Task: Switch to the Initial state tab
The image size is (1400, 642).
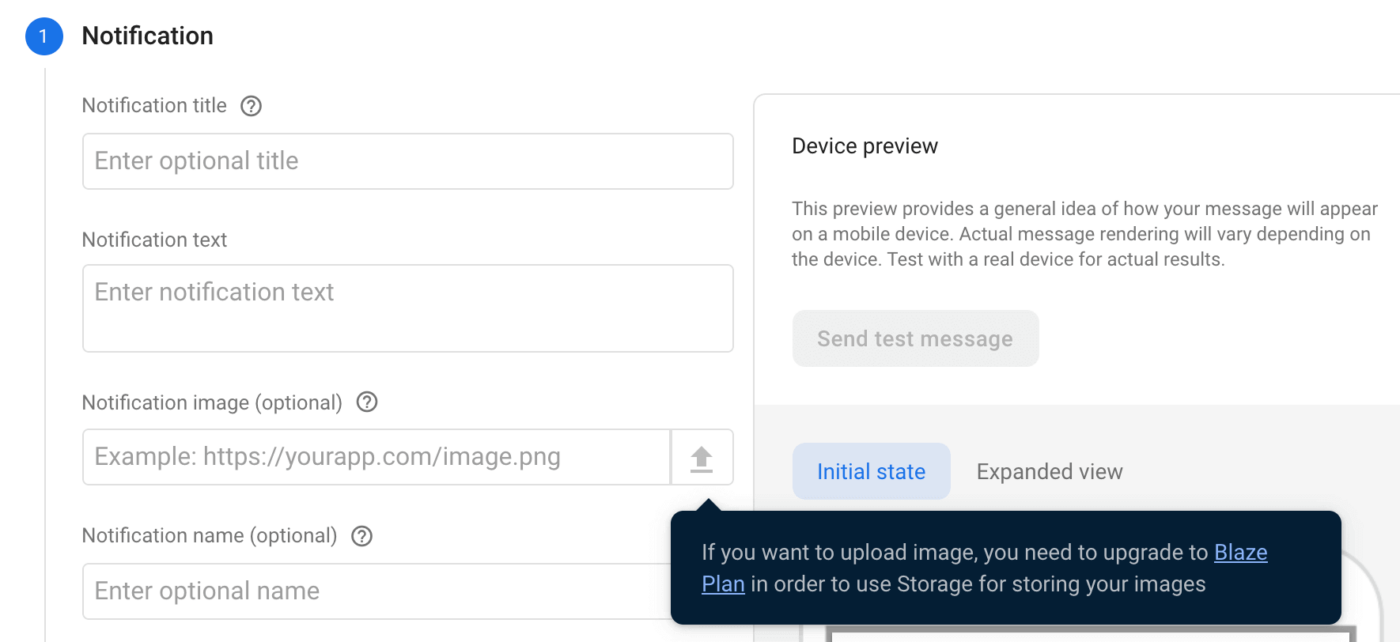Action: coord(871,472)
